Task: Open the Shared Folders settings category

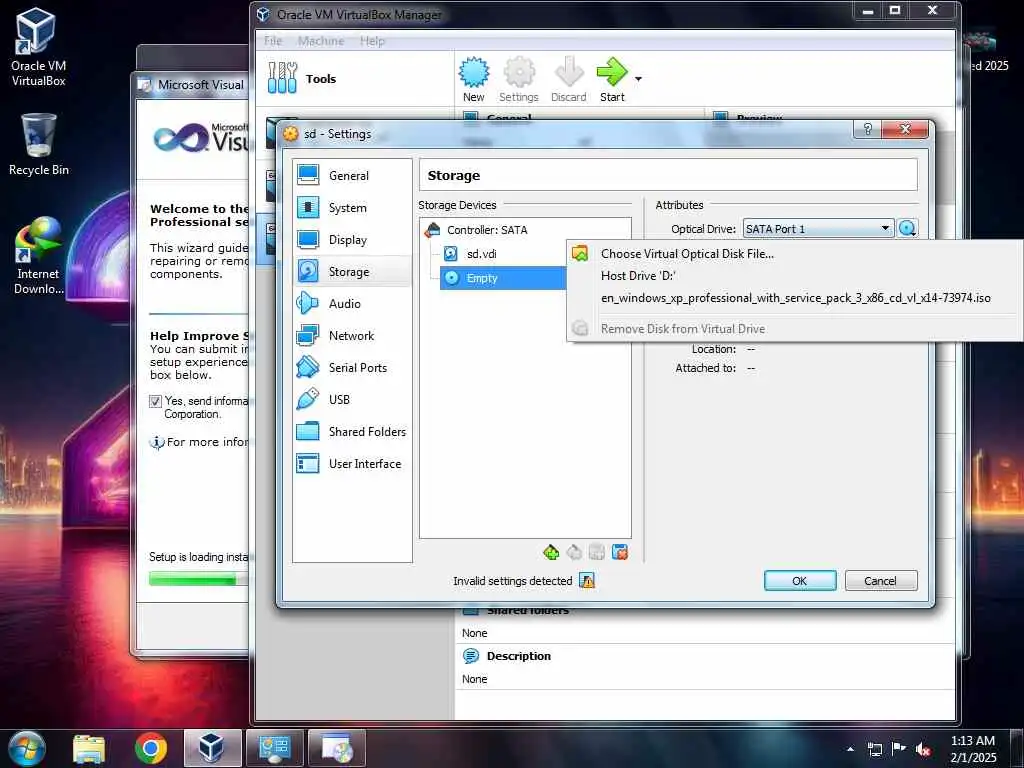Action: tap(351, 432)
